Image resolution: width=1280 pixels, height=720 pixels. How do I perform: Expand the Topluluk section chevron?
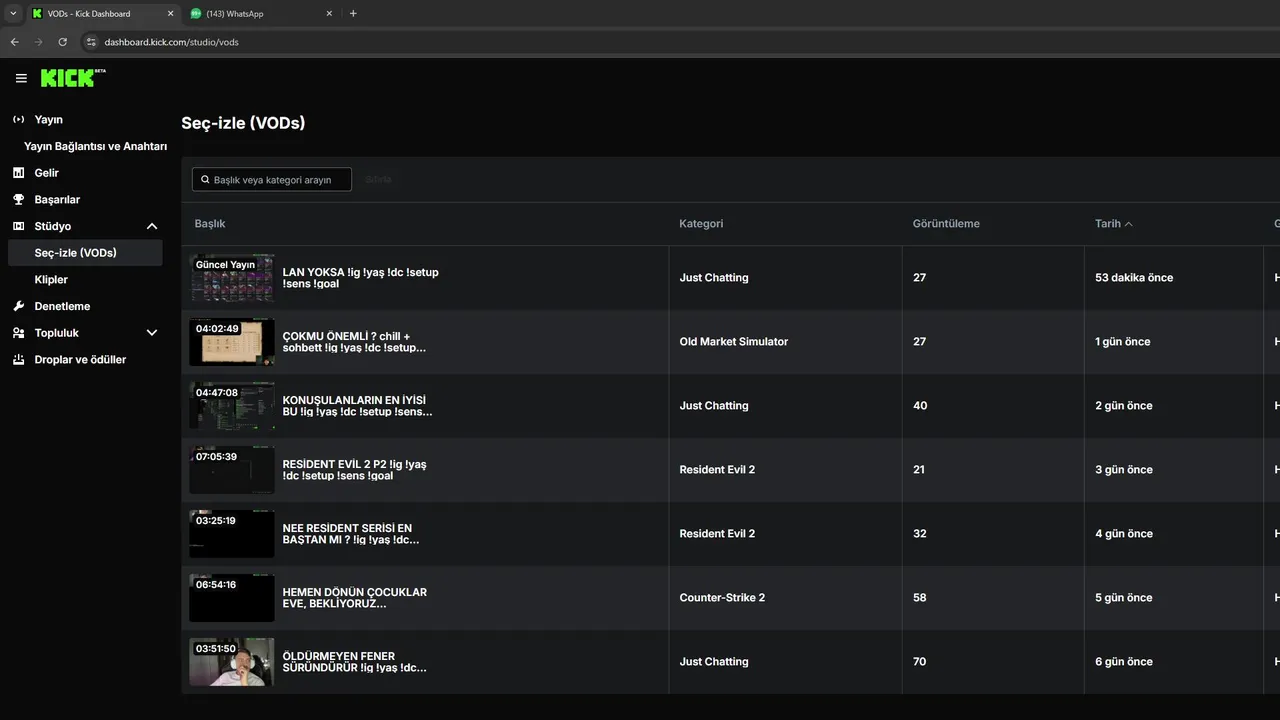(x=152, y=333)
